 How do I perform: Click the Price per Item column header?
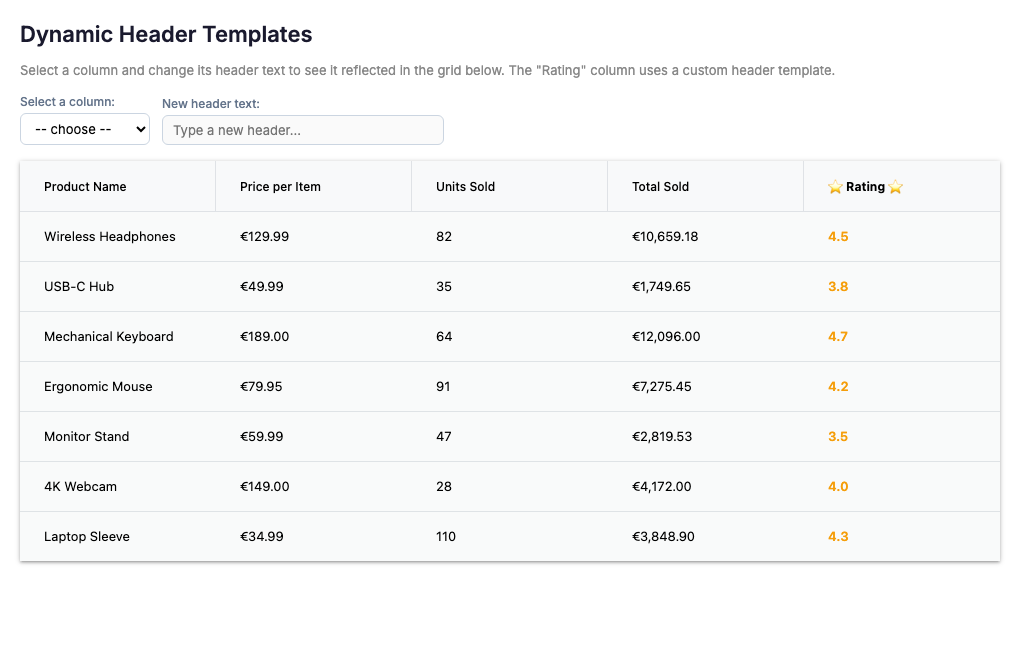click(x=280, y=187)
